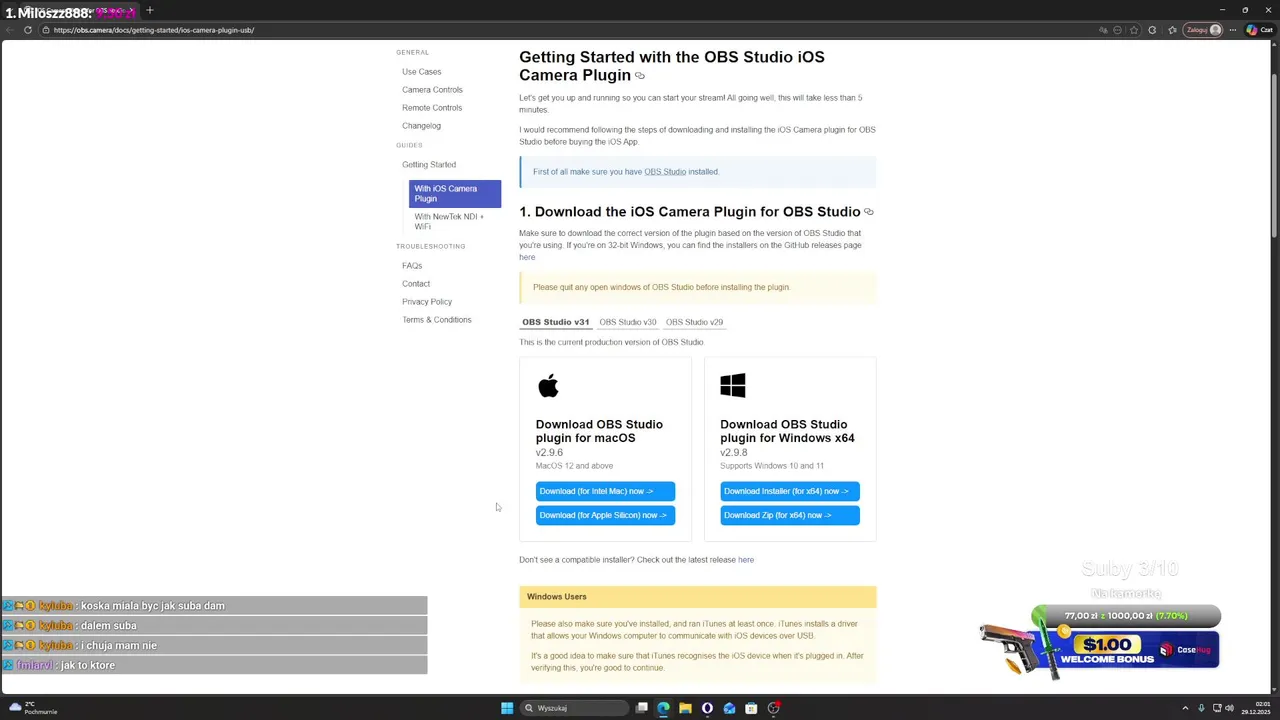Open Terms & Conditions in the sidebar

pyautogui.click(x=437, y=320)
